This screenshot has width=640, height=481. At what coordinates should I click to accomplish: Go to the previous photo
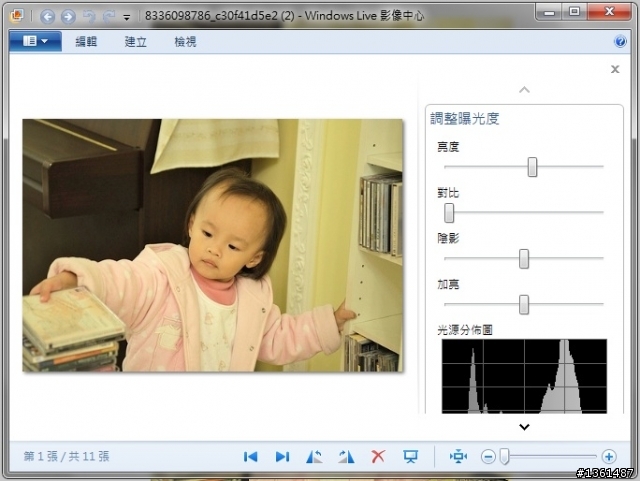pos(250,457)
